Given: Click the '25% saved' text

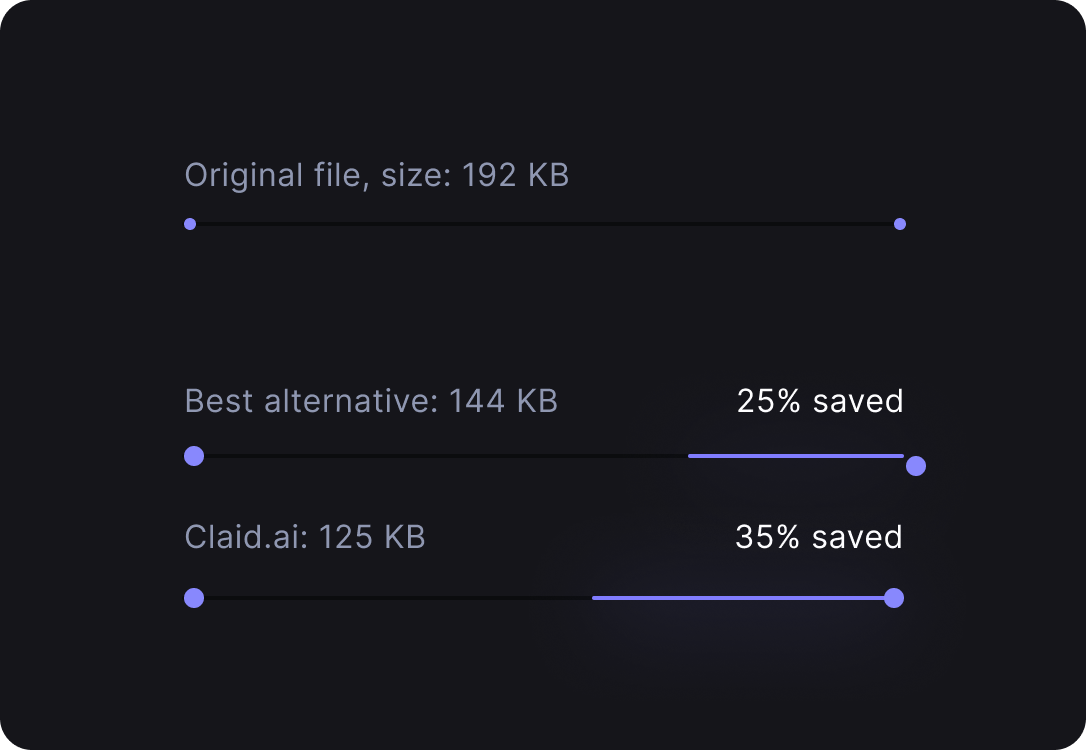Looking at the screenshot, I should [x=820, y=401].
